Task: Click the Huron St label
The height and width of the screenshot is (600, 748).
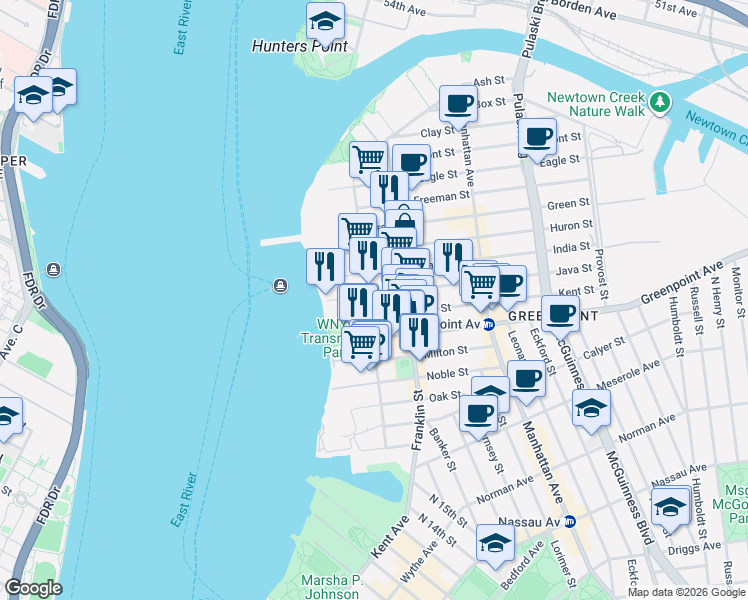Action: tap(571, 226)
